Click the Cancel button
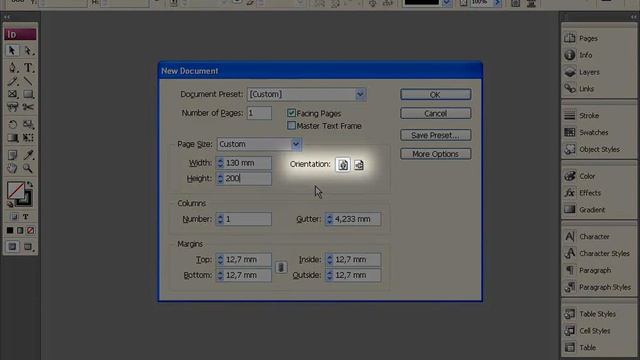 [436, 113]
